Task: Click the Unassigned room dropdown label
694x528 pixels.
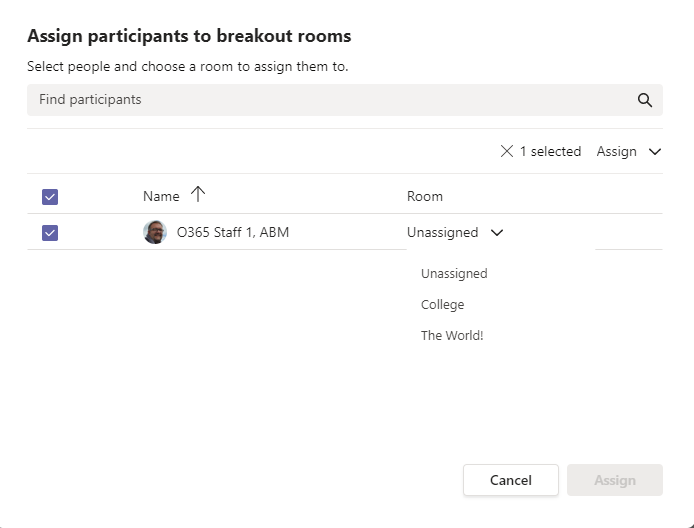Action: (x=442, y=232)
